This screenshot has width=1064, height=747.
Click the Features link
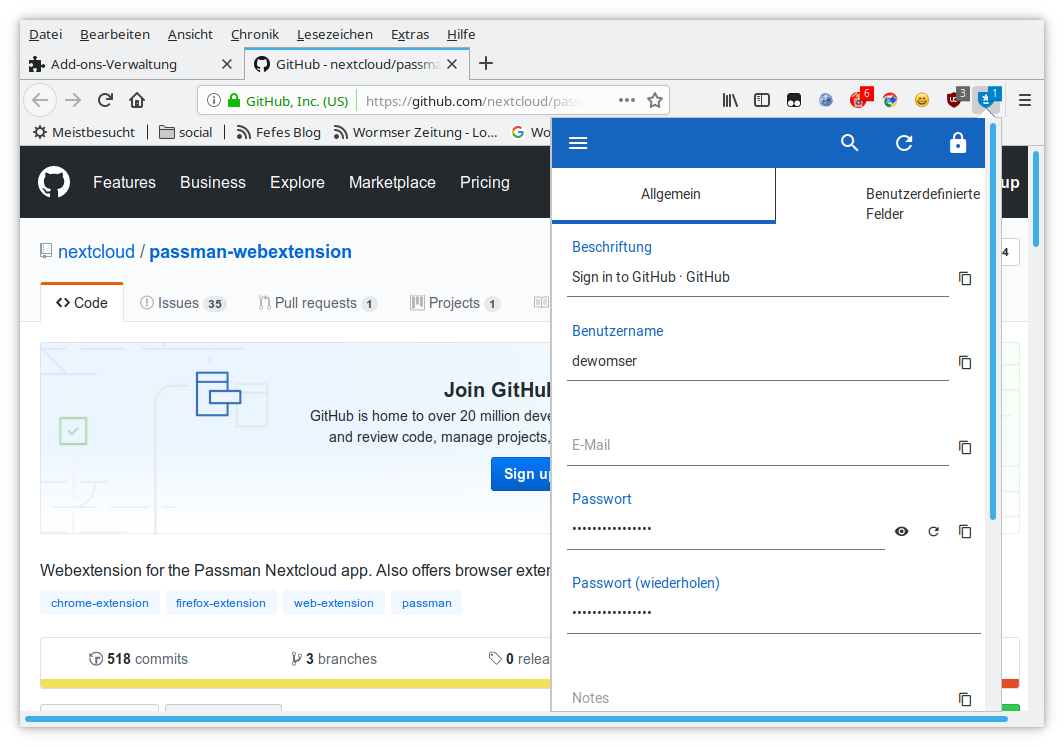click(124, 183)
